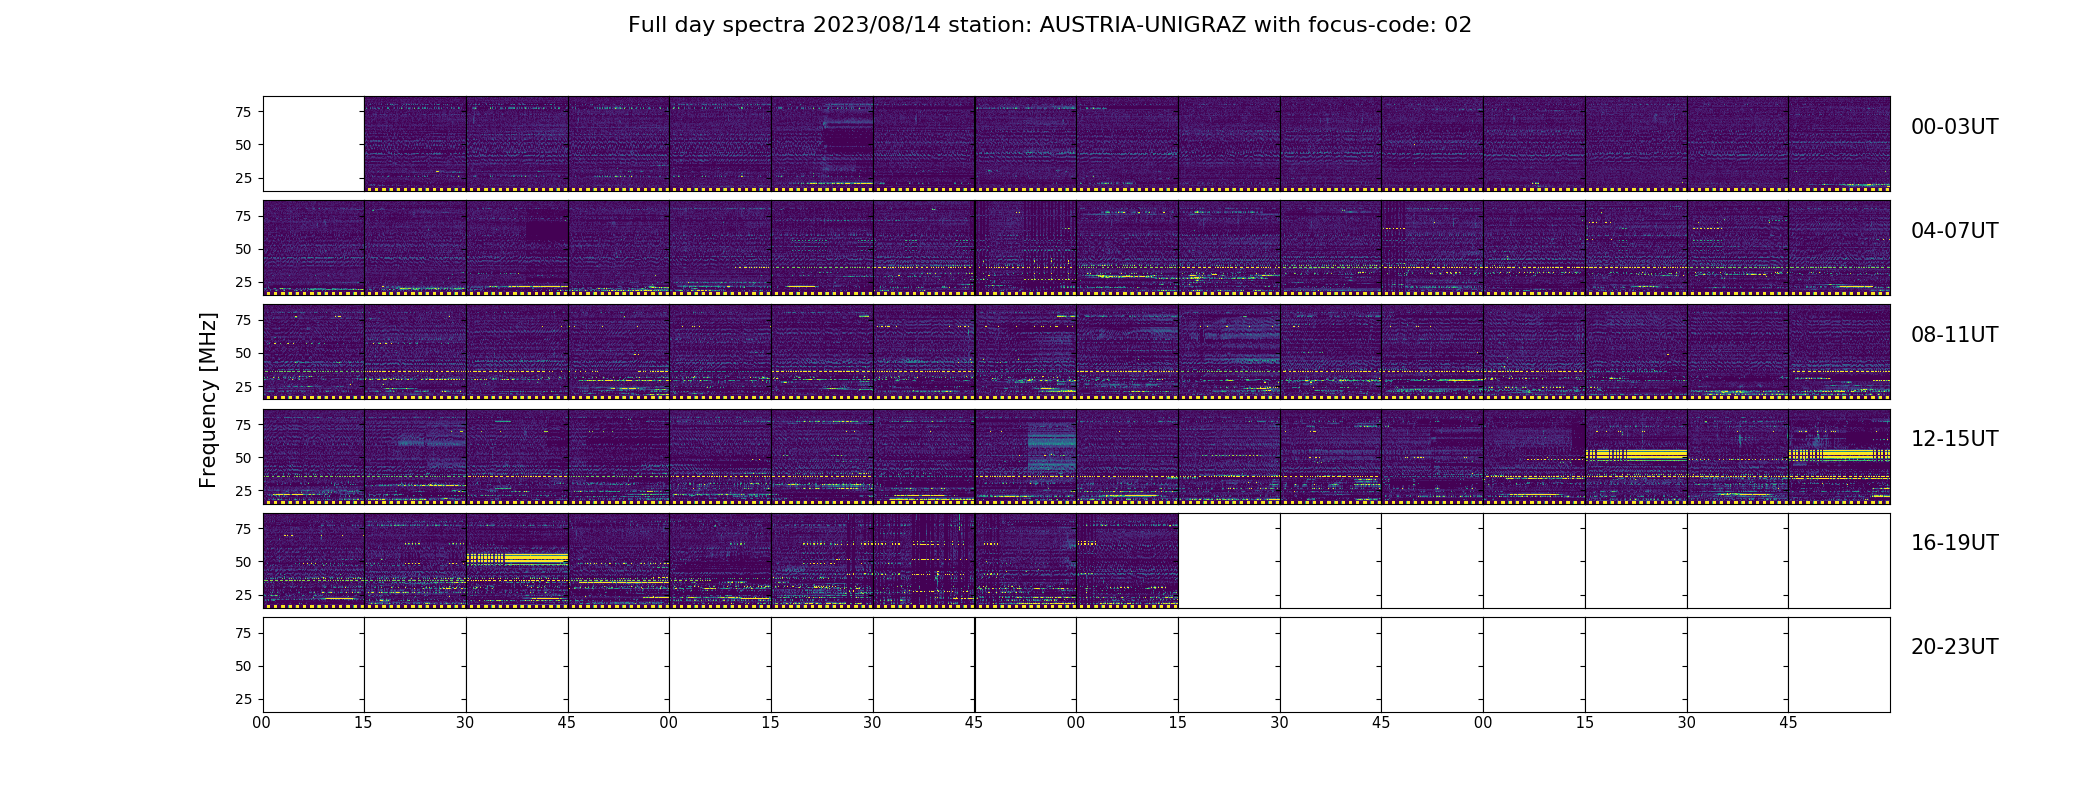The height and width of the screenshot is (800, 2100).
Task: Click the 25 tick label of 16-19UT row
Action: pos(242,595)
